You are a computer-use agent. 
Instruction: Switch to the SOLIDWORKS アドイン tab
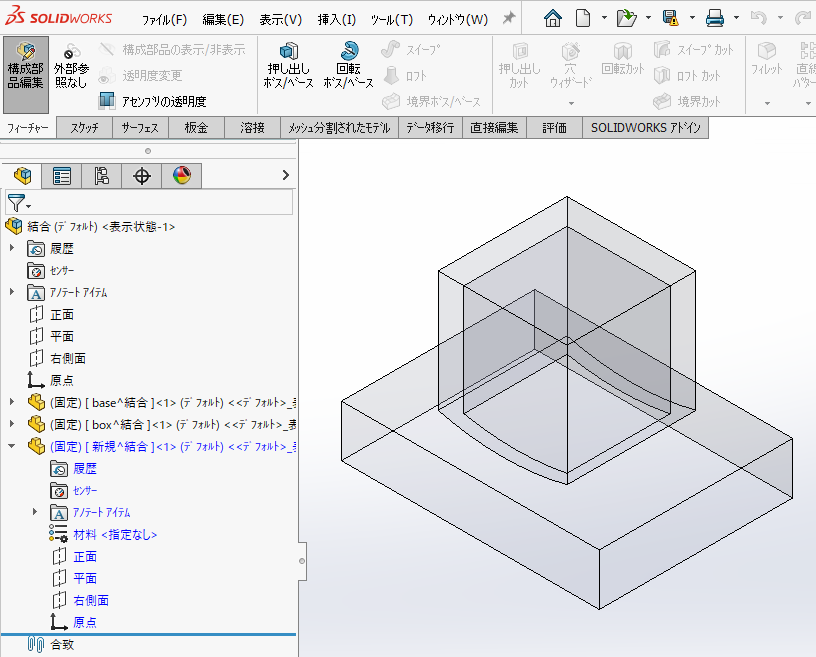tap(645, 128)
